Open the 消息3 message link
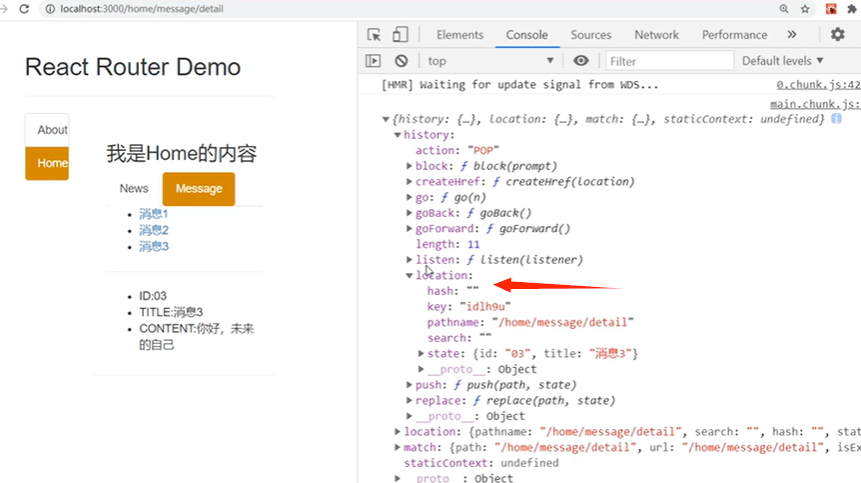Viewport: 861px width, 483px height. pos(154,246)
